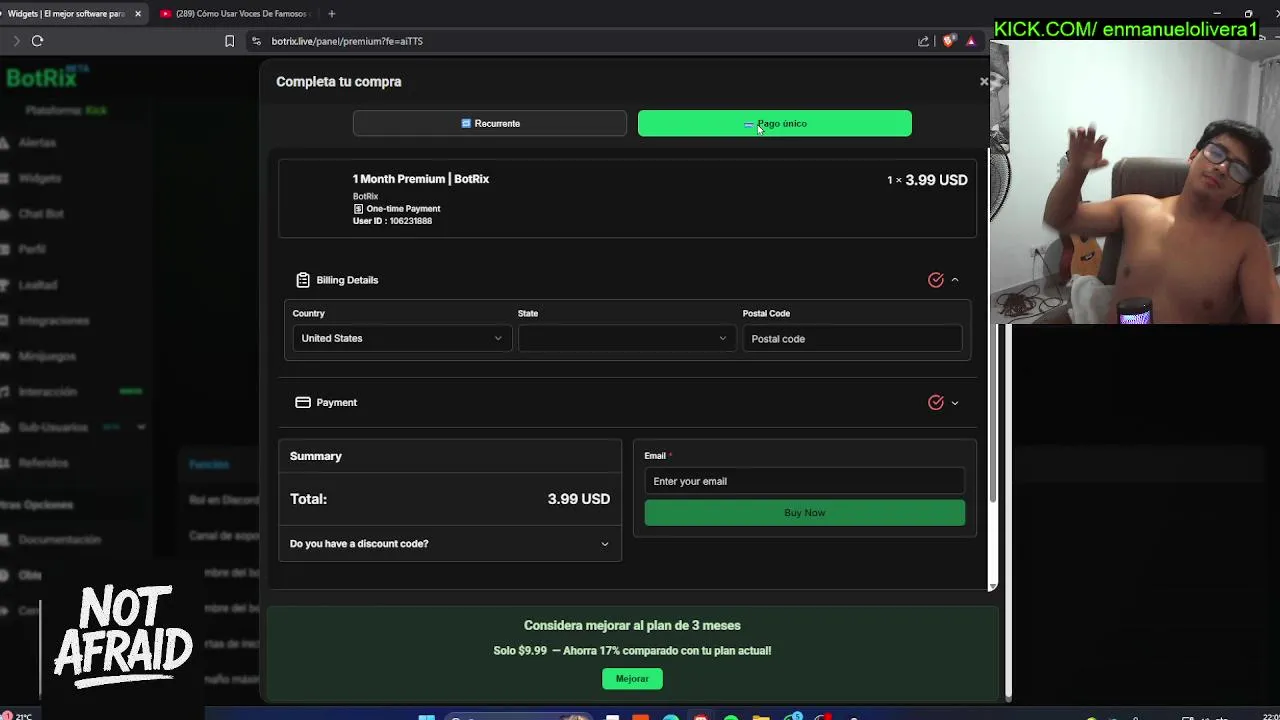Expand Do you have a discount code
The width and height of the screenshot is (1280, 720).
(x=450, y=544)
